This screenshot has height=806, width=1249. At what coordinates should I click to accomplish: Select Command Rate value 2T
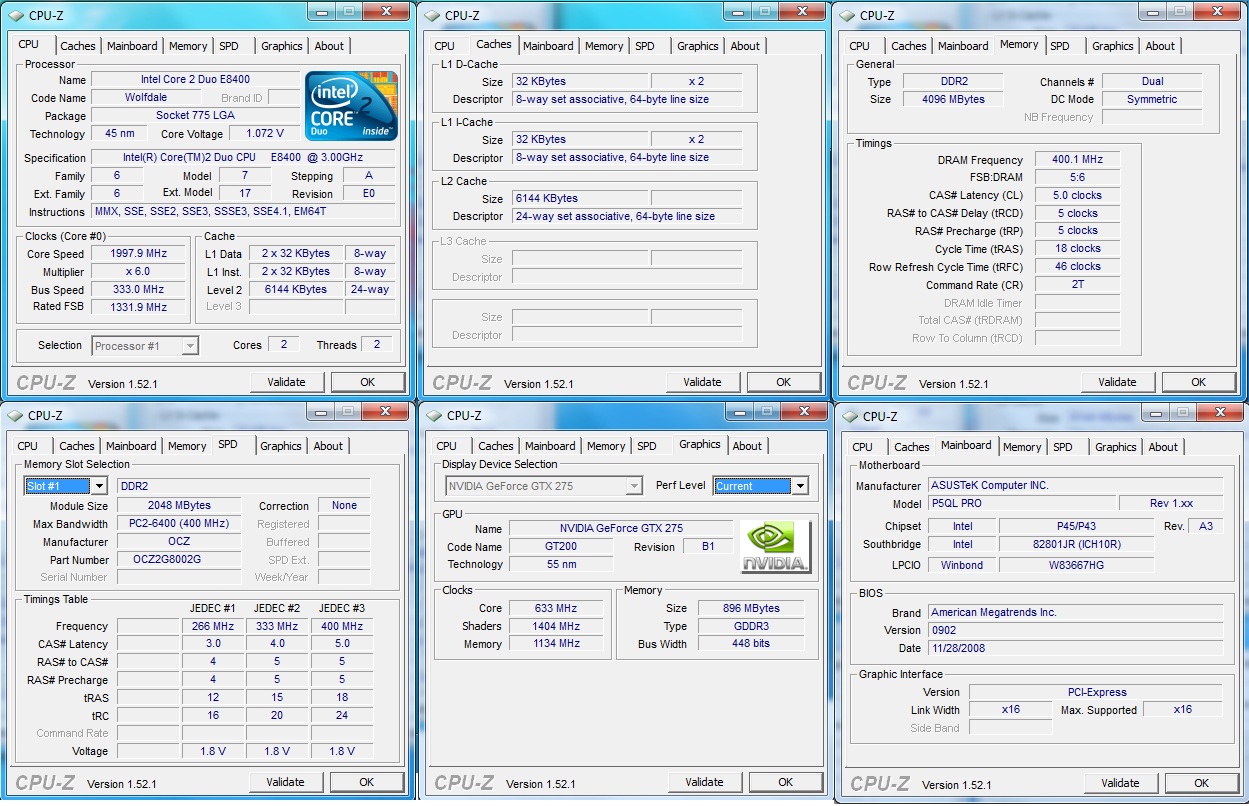(x=1077, y=285)
